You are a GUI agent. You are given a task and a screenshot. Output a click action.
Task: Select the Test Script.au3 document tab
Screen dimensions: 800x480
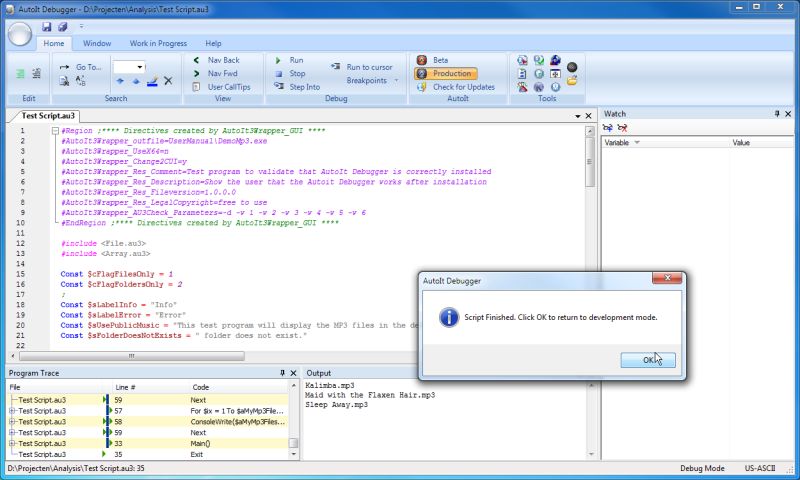pyautogui.click(x=47, y=116)
